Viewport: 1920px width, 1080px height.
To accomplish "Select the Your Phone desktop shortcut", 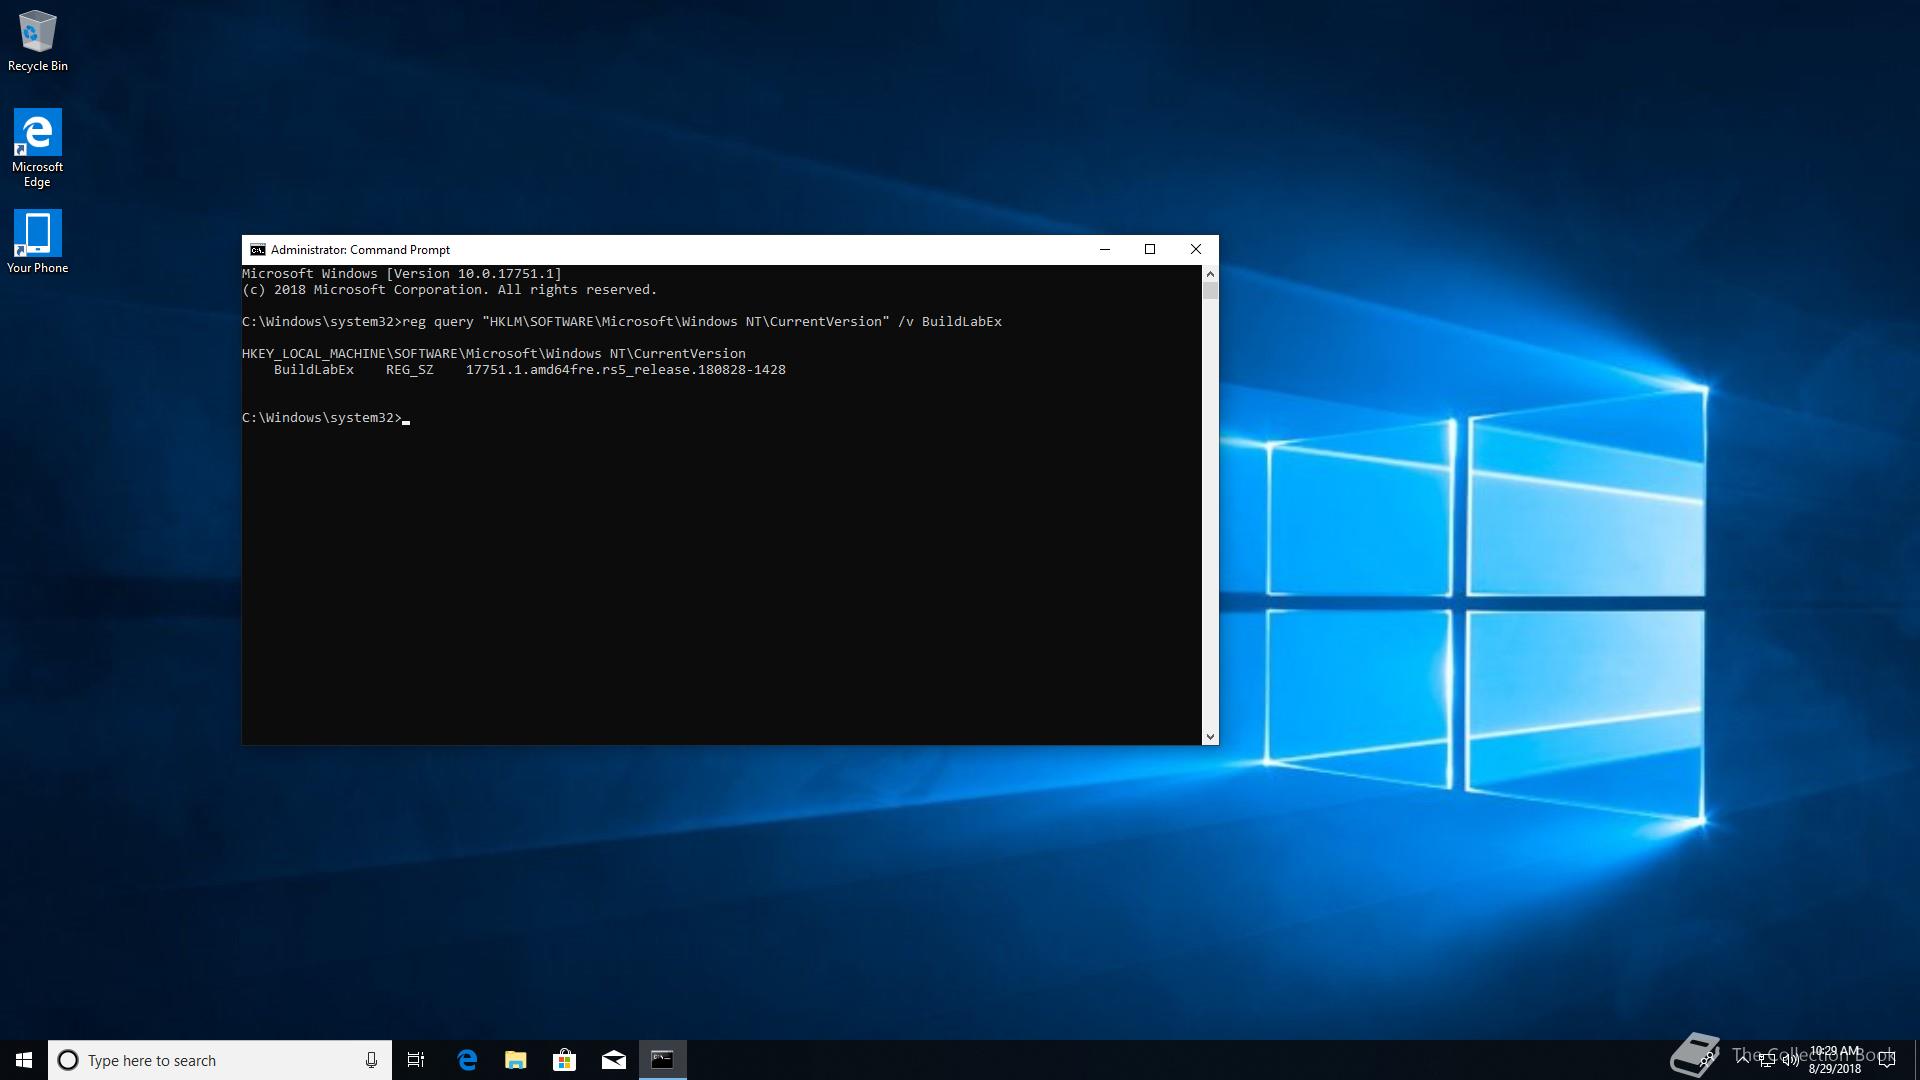I will 38,241.
